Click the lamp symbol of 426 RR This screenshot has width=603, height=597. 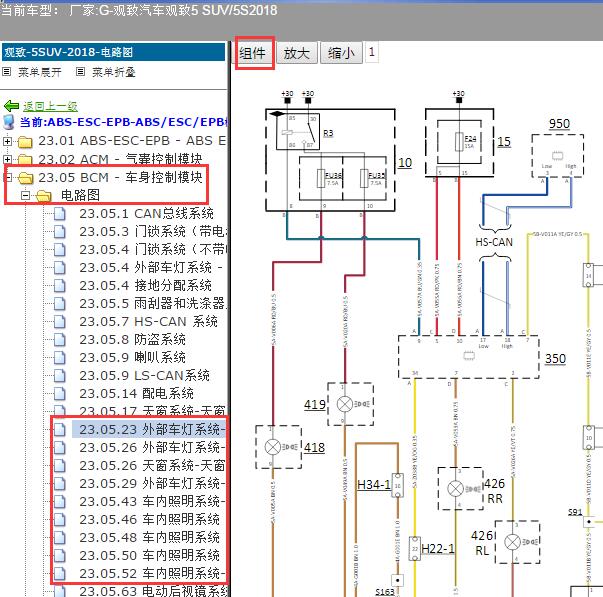pos(456,489)
